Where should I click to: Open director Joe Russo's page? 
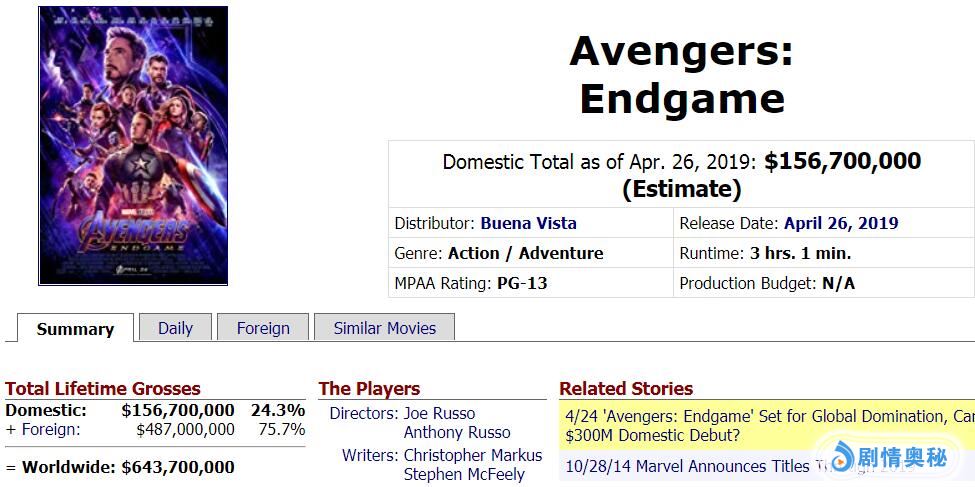[x=439, y=413]
